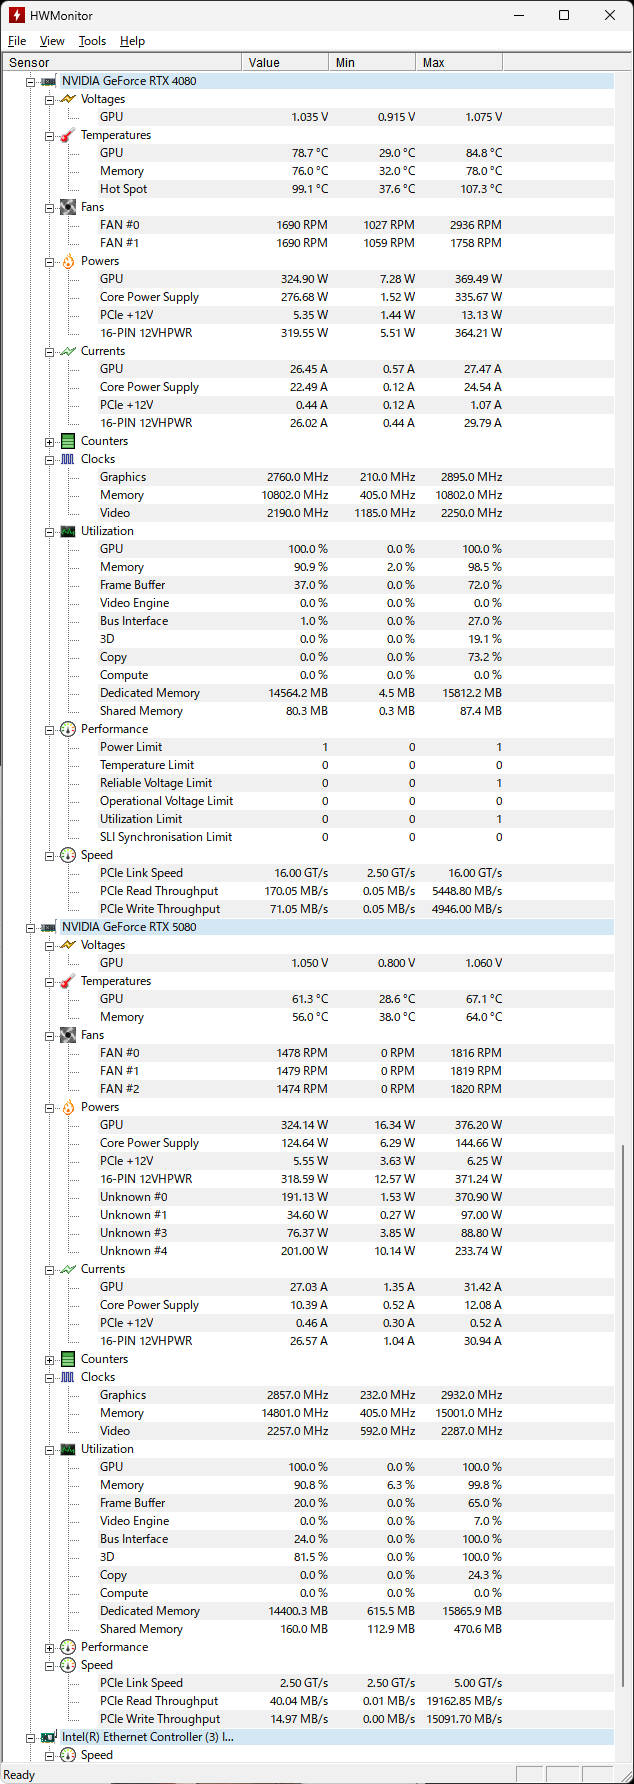Viewport: 634px width, 1784px height.
Task: Collapse the NVIDIA GeForce RTX 5080 tree
Action: 30,927
